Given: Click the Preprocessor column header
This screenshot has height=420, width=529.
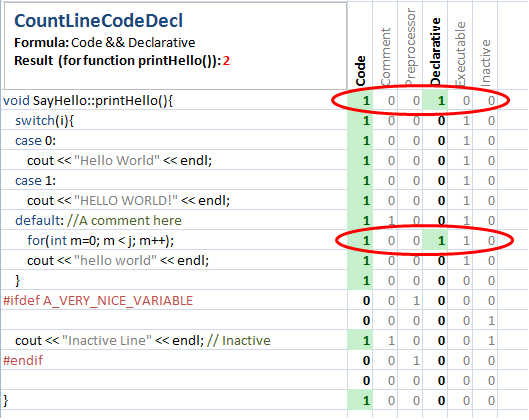Looking at the screenshot, I should click(x=410, y=47).
